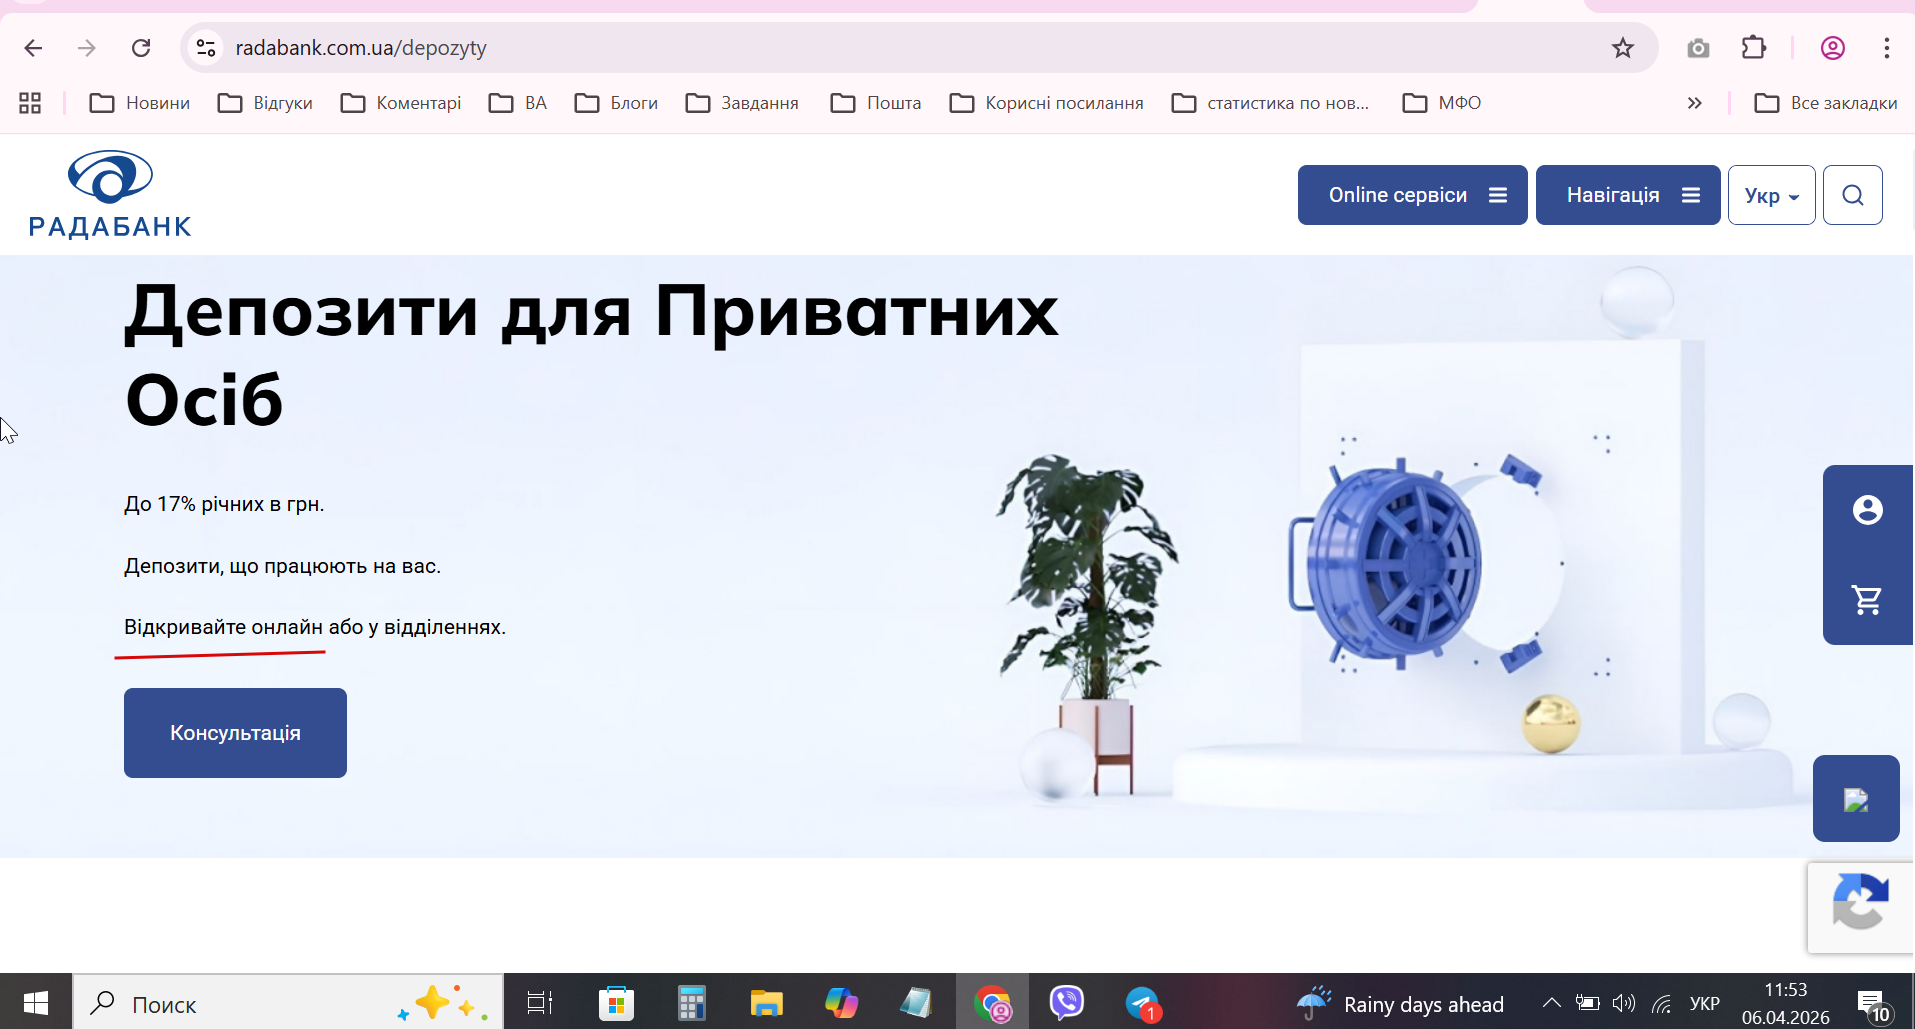Open the shopping cart side icon

pyautogui.click(x=1867, y=600)
